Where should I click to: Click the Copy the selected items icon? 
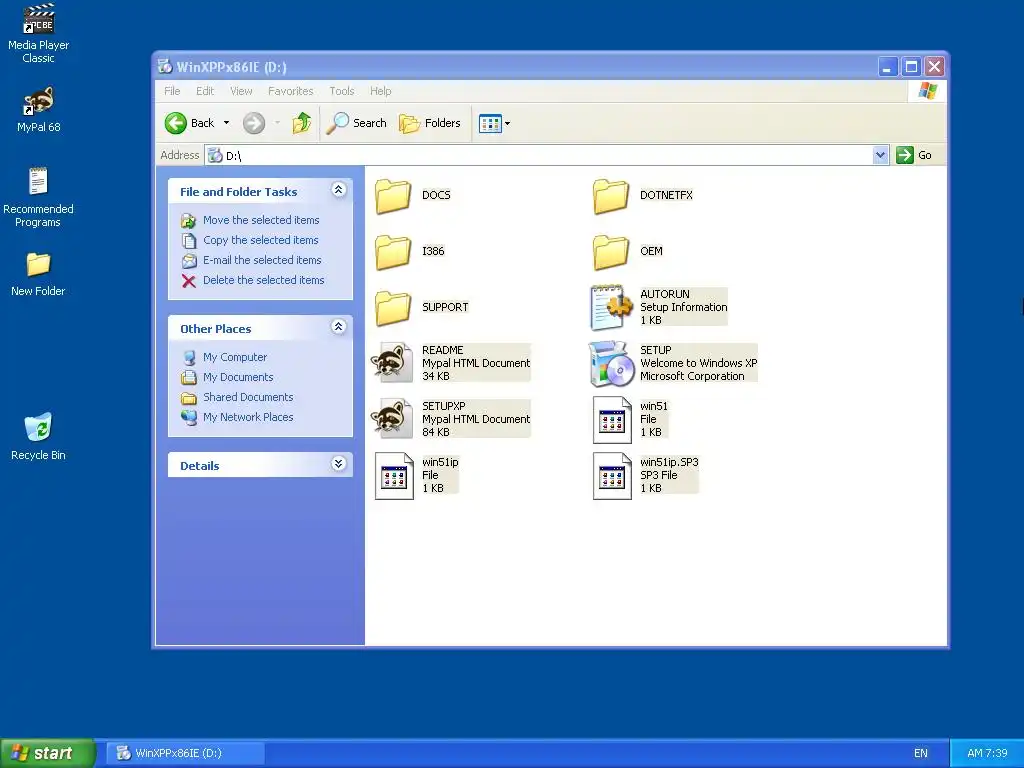(x=189, y=240)
